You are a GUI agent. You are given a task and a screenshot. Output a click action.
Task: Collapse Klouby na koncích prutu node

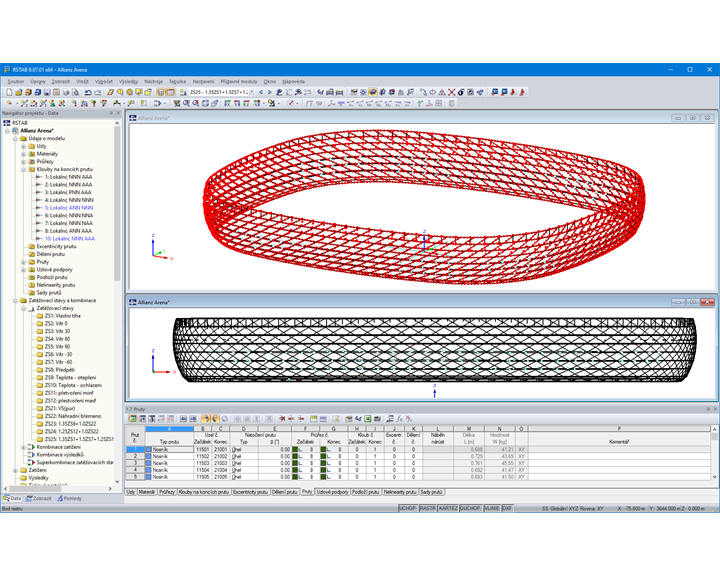point(23,169)
